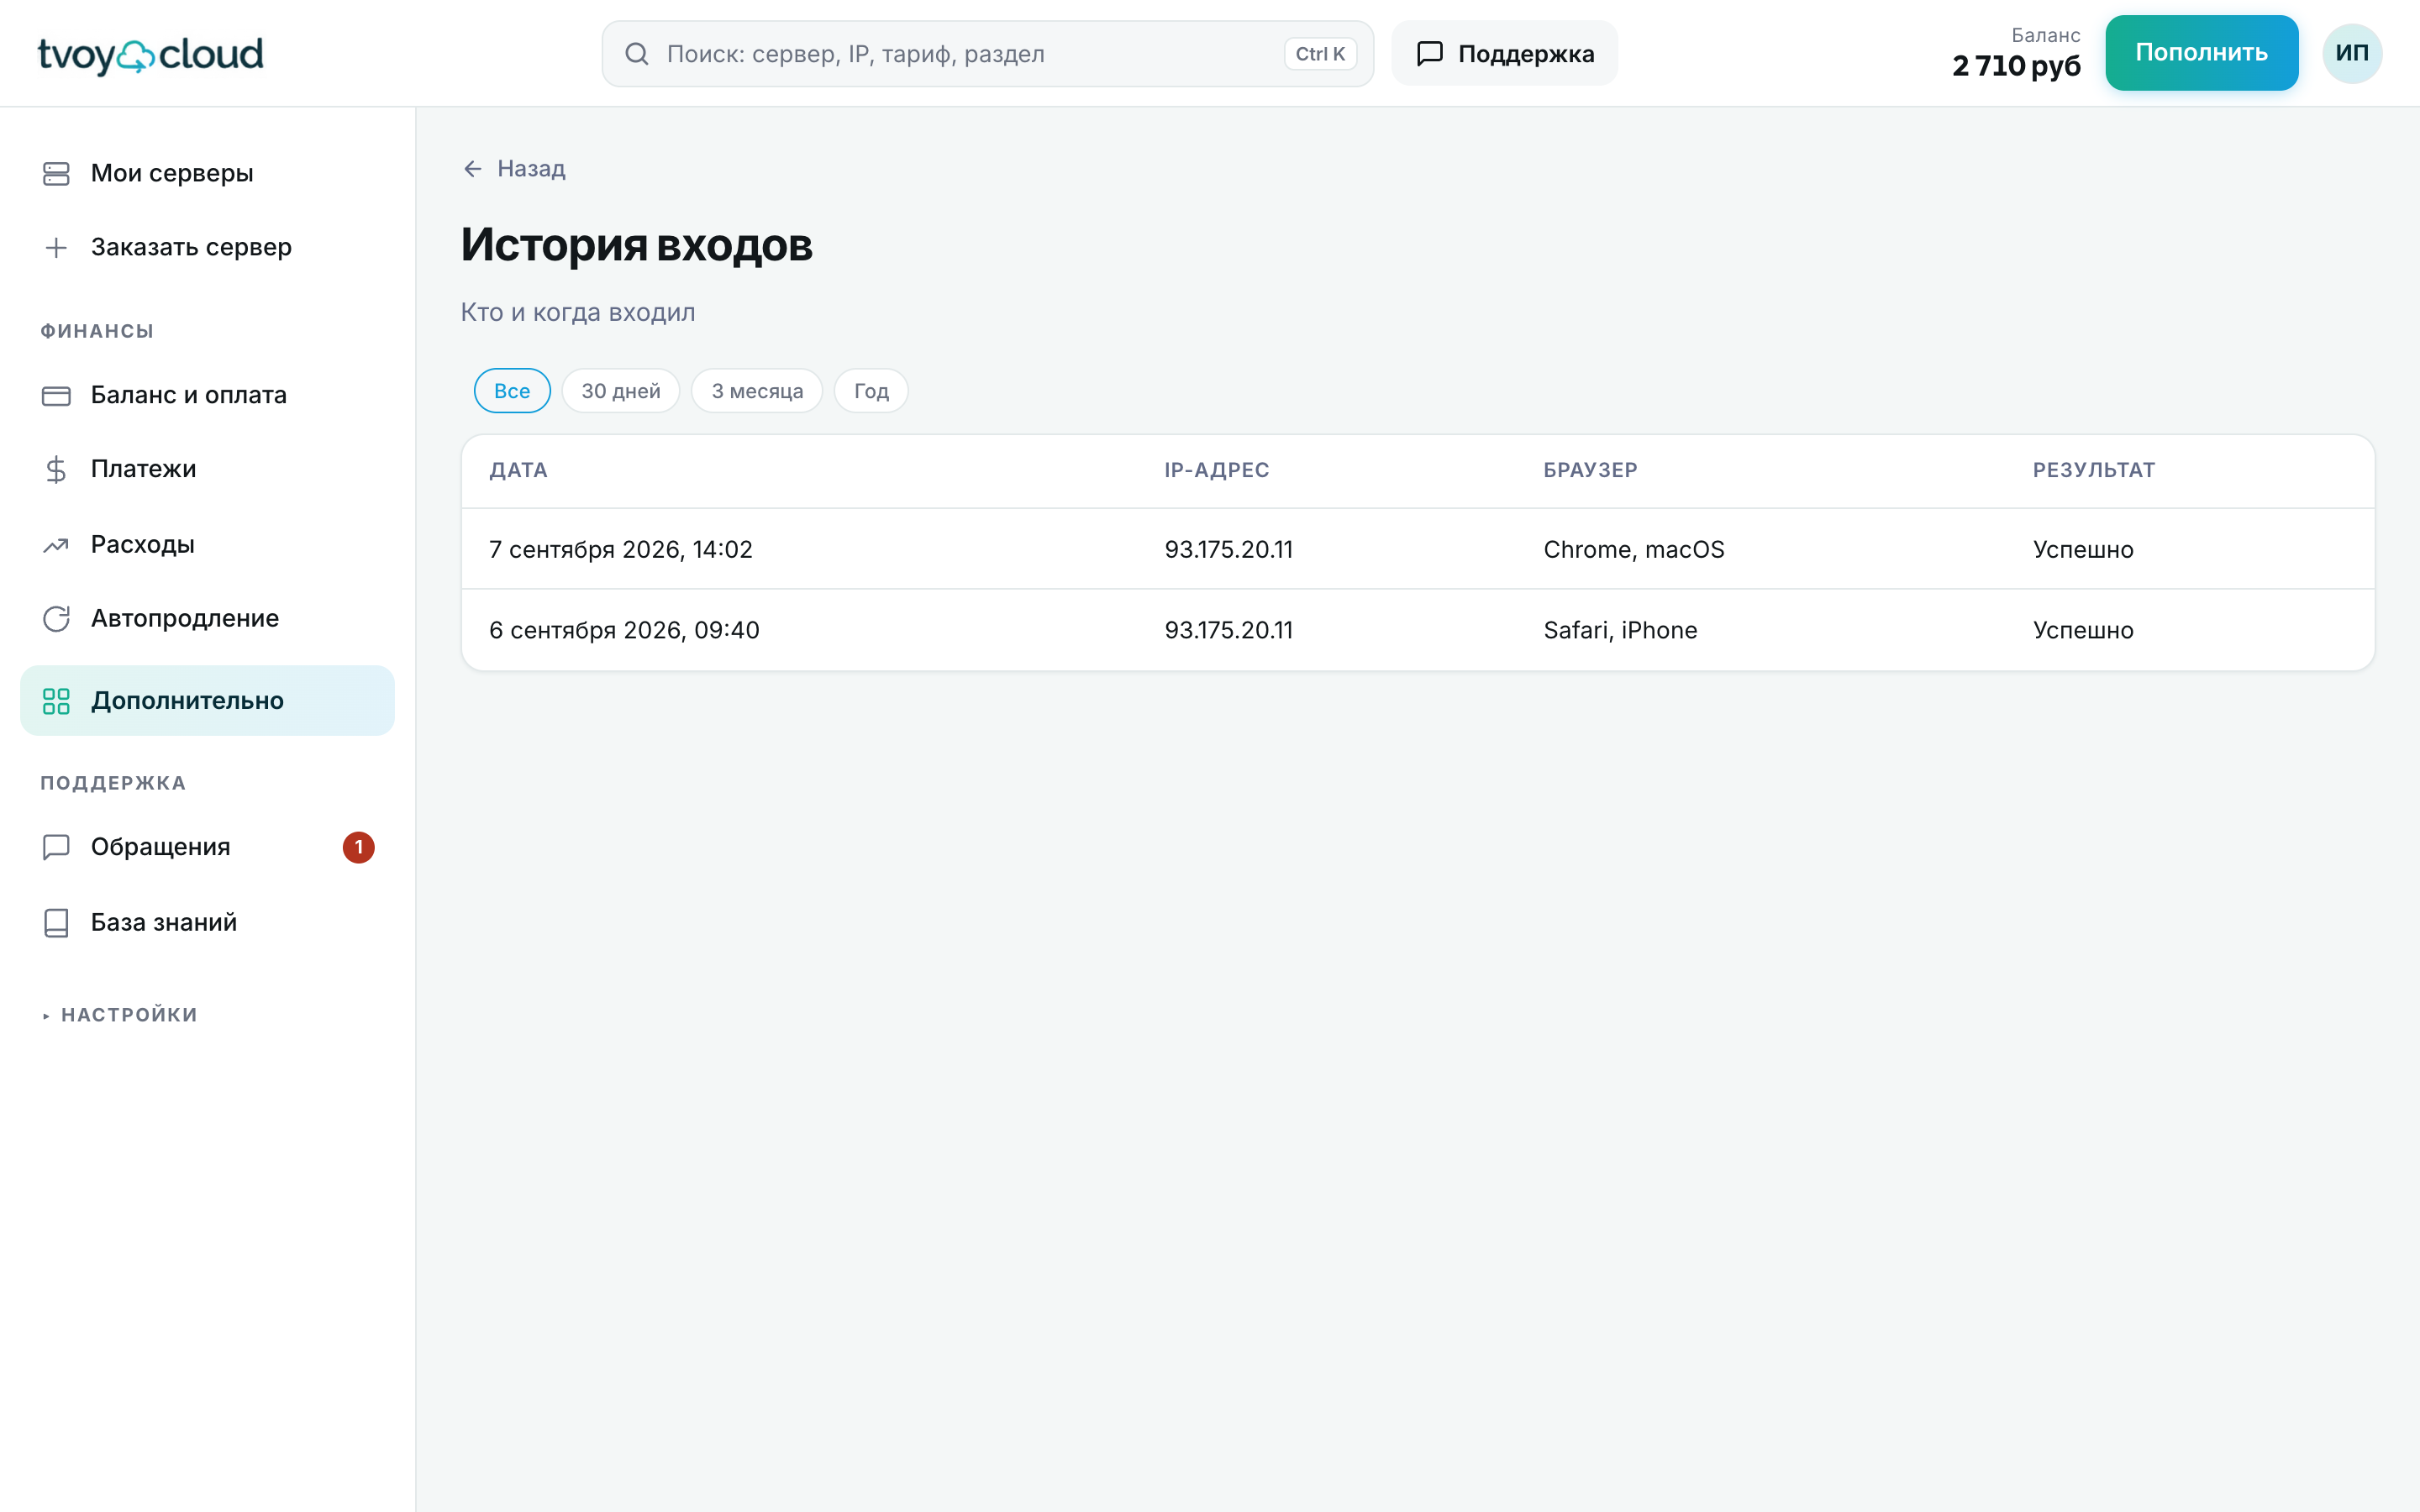This screenshot has height=1512, width=2420.
Task: Click the plus icon for Заказать сервер
Action: coord(56,247)
